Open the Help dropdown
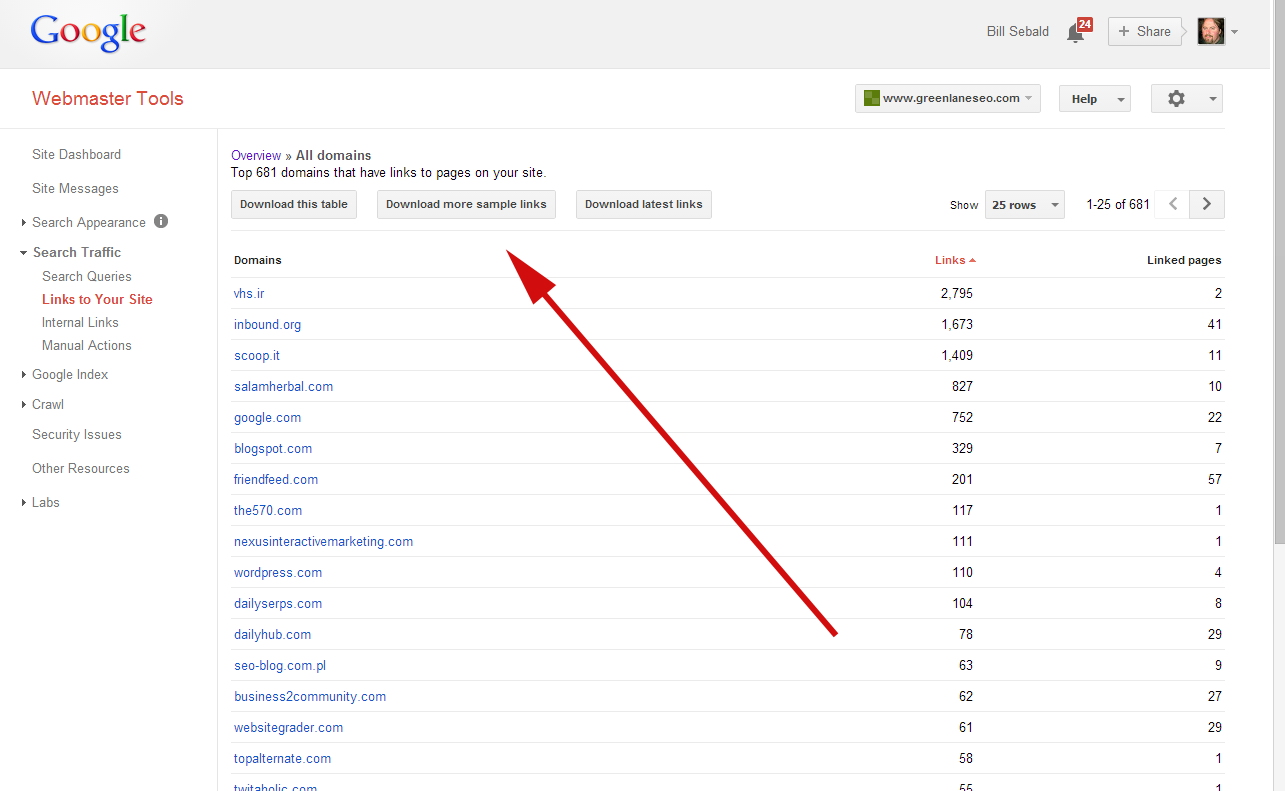The width and height of the screenshot is (1285, 791). (x=1095, y=99)
